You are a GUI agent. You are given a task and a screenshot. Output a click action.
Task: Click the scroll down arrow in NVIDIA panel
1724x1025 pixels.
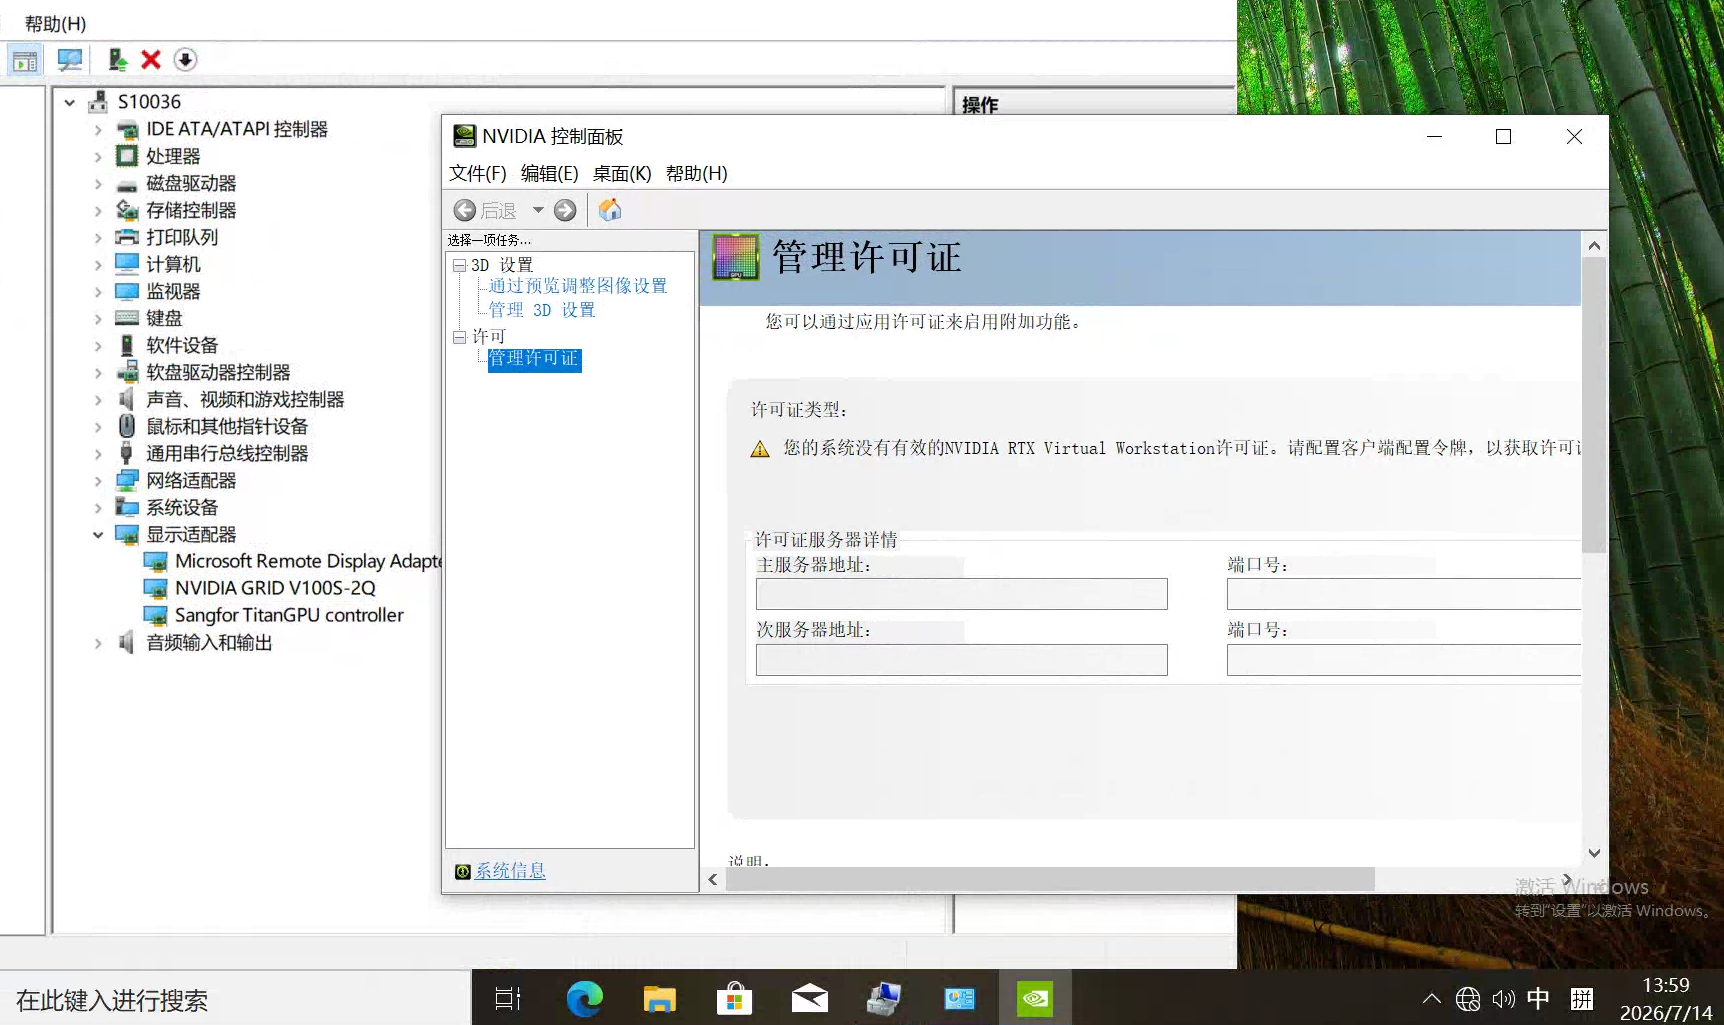coord(1594,853)
